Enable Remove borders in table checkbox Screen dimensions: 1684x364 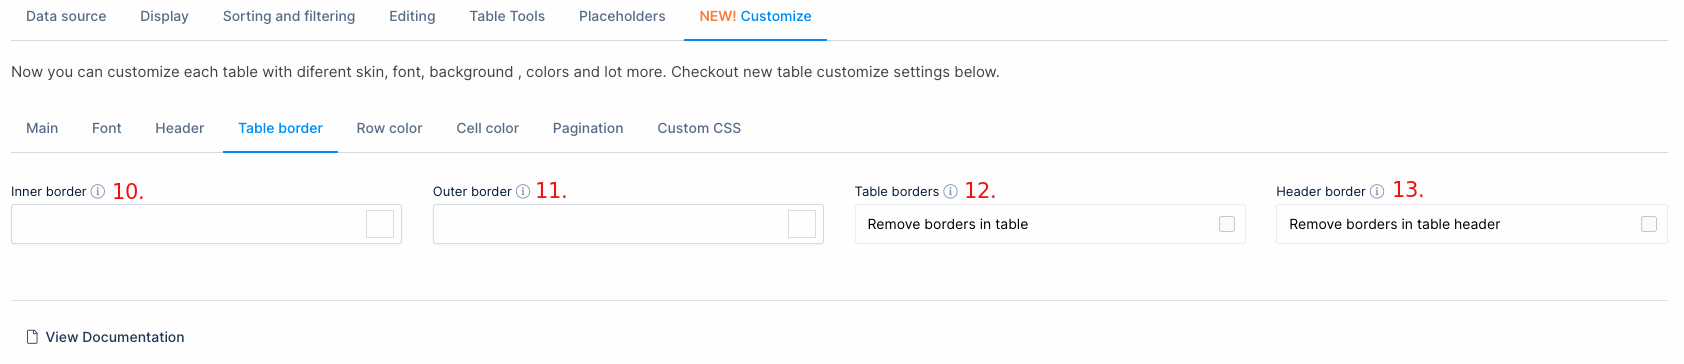[x=1227, y=224]
